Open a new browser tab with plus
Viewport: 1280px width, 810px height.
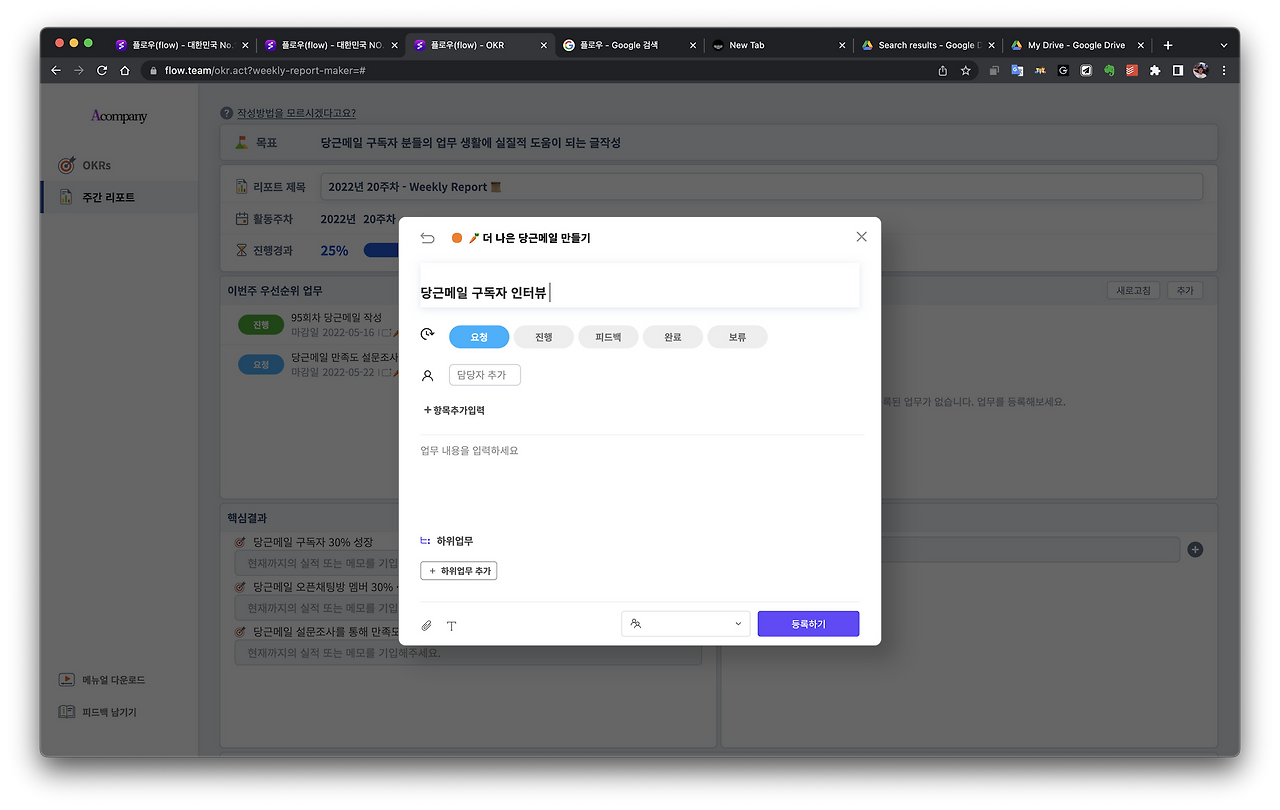[x=1167, y=45]
